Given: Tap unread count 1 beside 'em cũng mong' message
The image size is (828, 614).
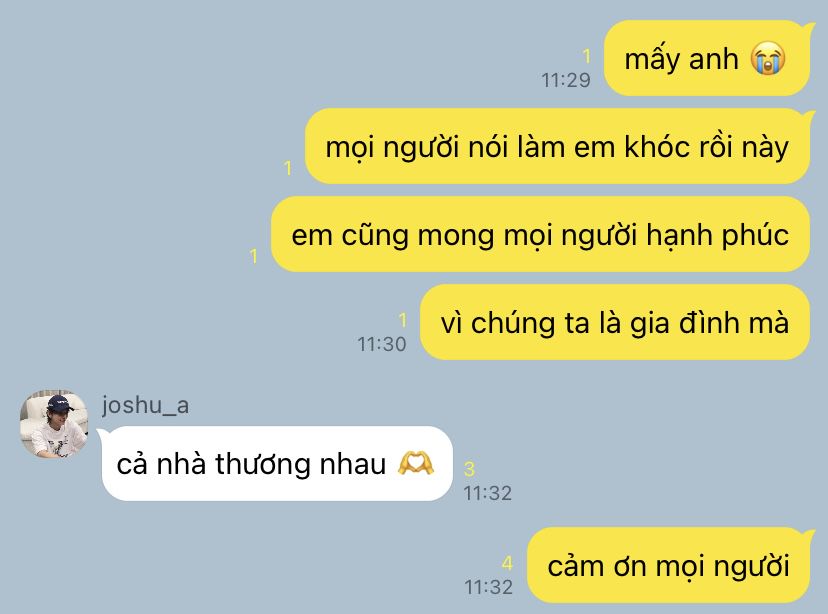Looking at the screenshot, I should 253,256.
